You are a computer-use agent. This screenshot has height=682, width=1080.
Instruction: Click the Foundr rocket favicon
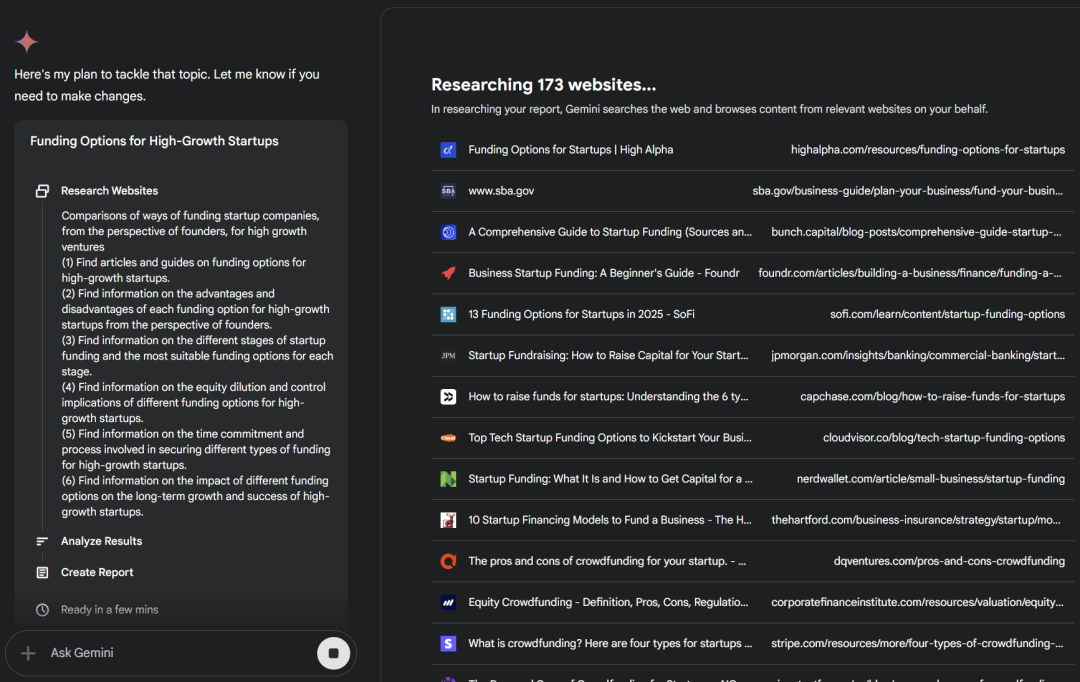point(448,273)
